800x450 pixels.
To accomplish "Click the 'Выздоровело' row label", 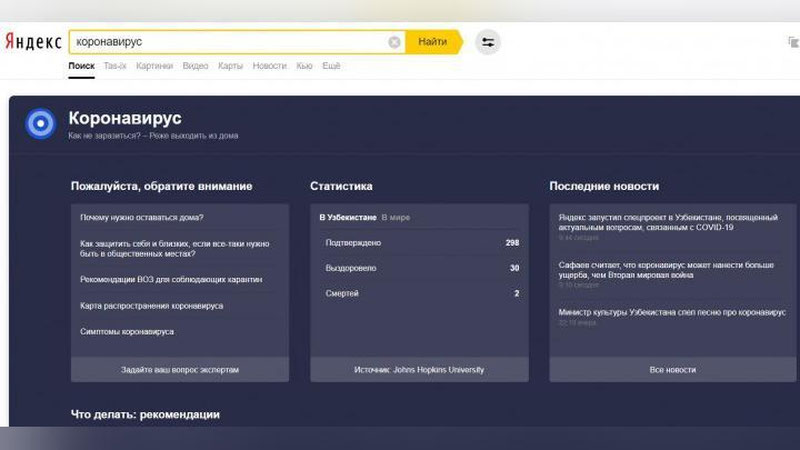I will pyautogui.click(x=351, y=268).
